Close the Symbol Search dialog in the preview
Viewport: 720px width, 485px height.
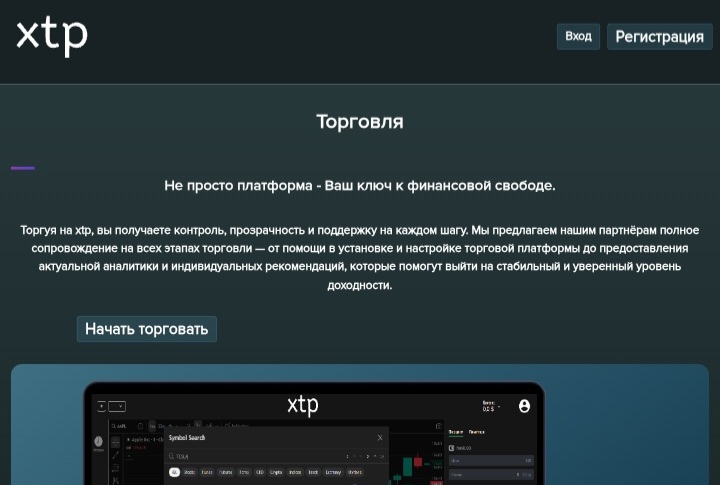(x=380, y=438)
